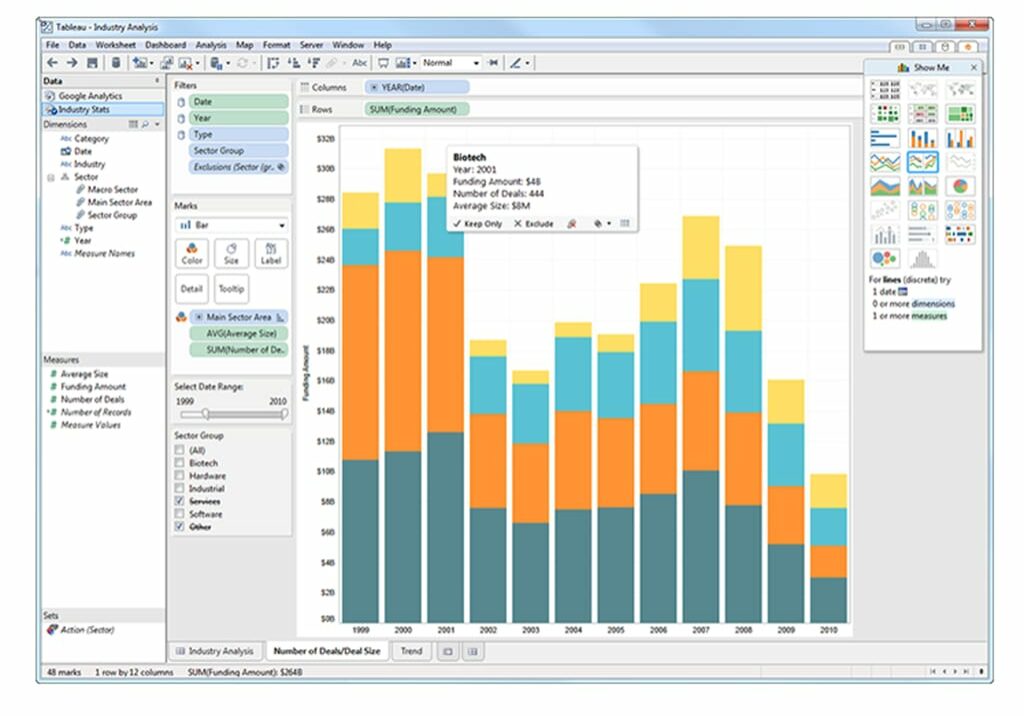
Task: Check the Biotech sector group checkbox
Action: [x=179, y=464]
